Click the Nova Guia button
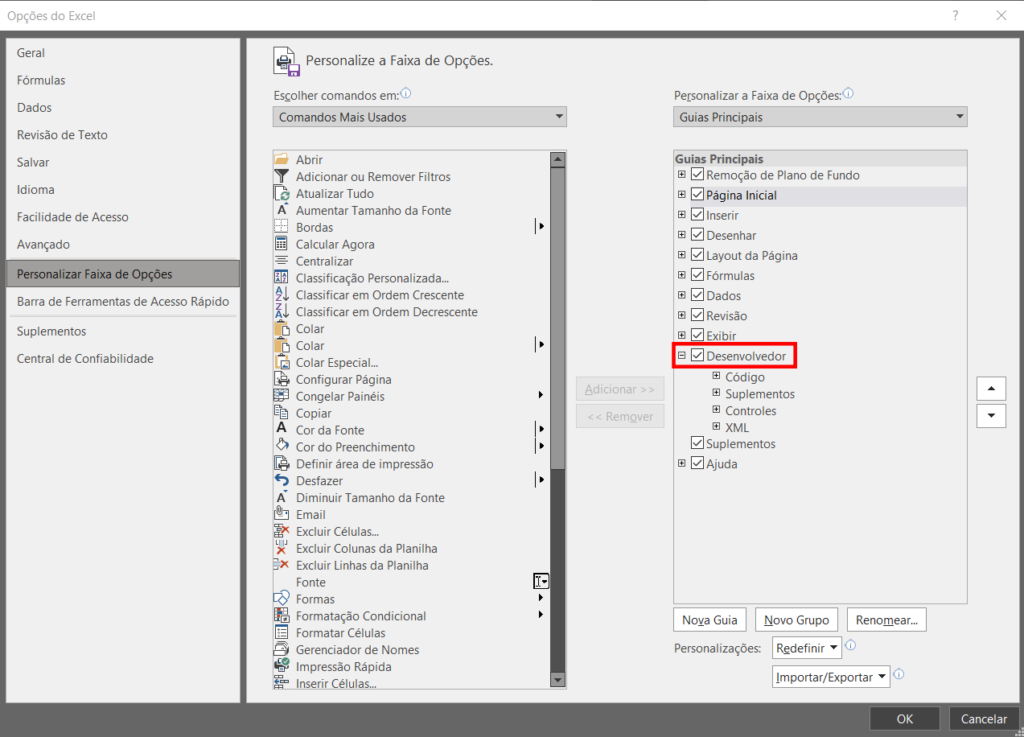The height and width of the screenshot is (737, 1024). click(709, 620)
